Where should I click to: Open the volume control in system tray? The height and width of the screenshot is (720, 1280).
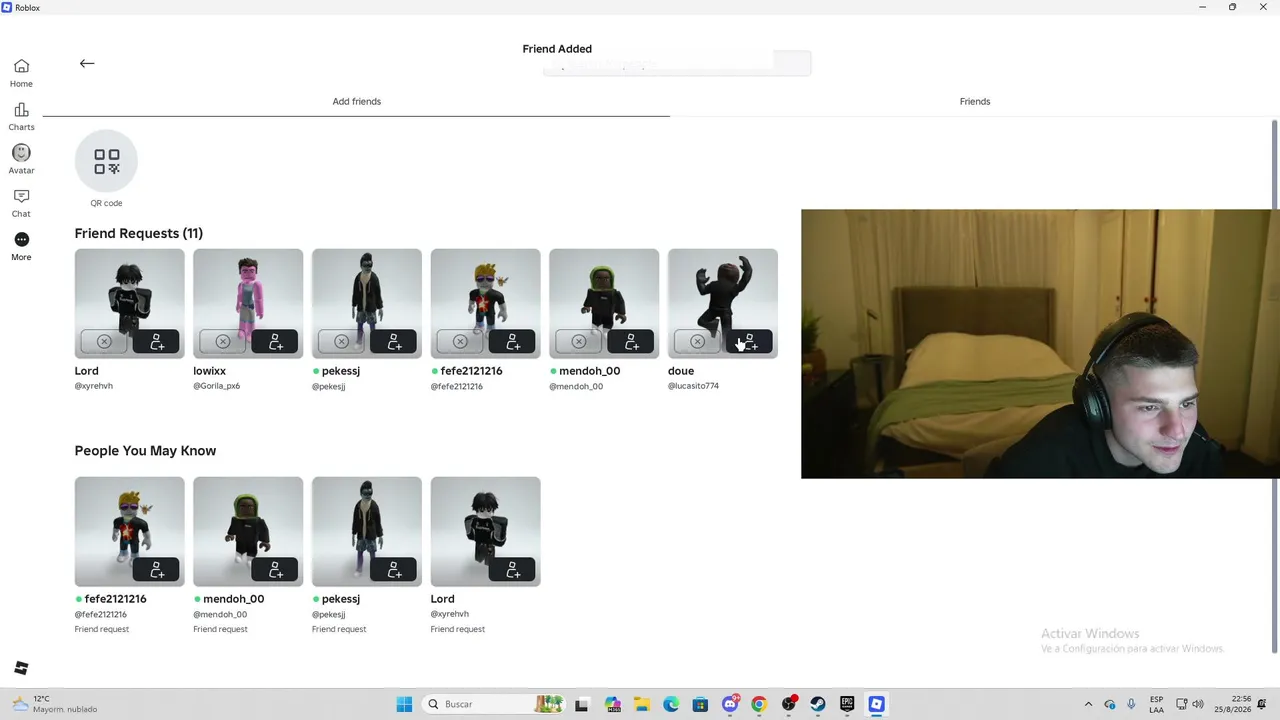coord(1198,704)
